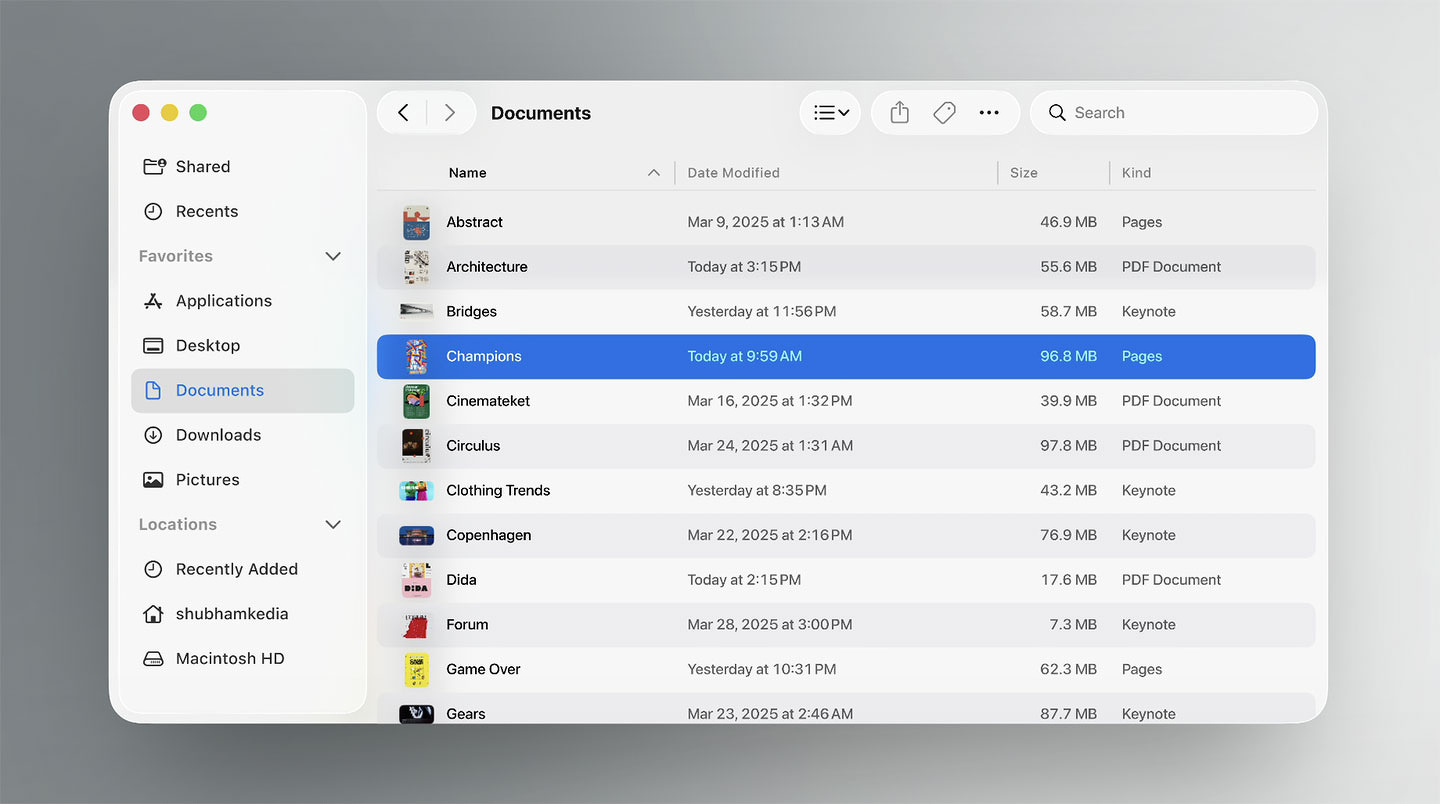The image size is (1440, 804).
Task: Go back with the left chevron button
Action: [403, 113]
